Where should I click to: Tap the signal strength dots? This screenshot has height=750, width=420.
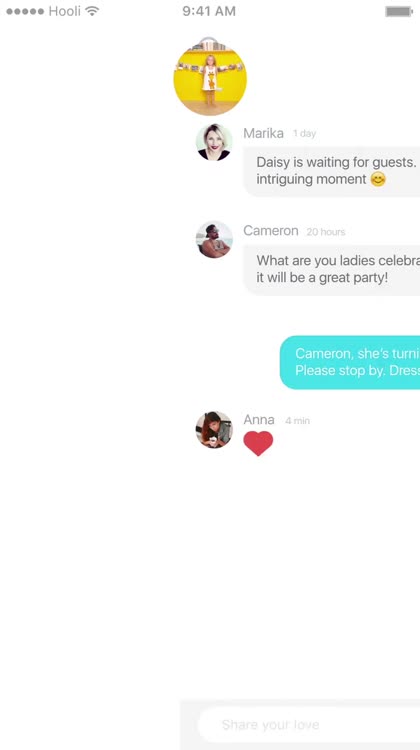coord(25,11)
